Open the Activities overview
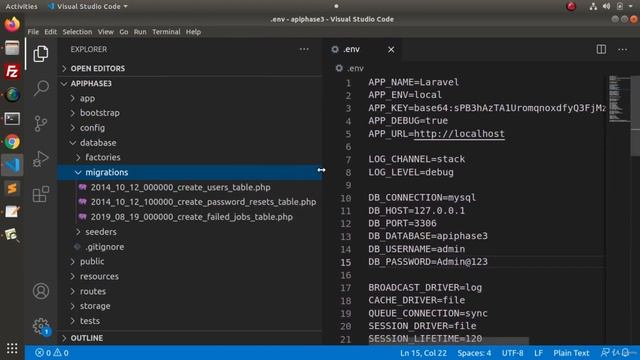The image size is (640, 360). click(21, 6)
